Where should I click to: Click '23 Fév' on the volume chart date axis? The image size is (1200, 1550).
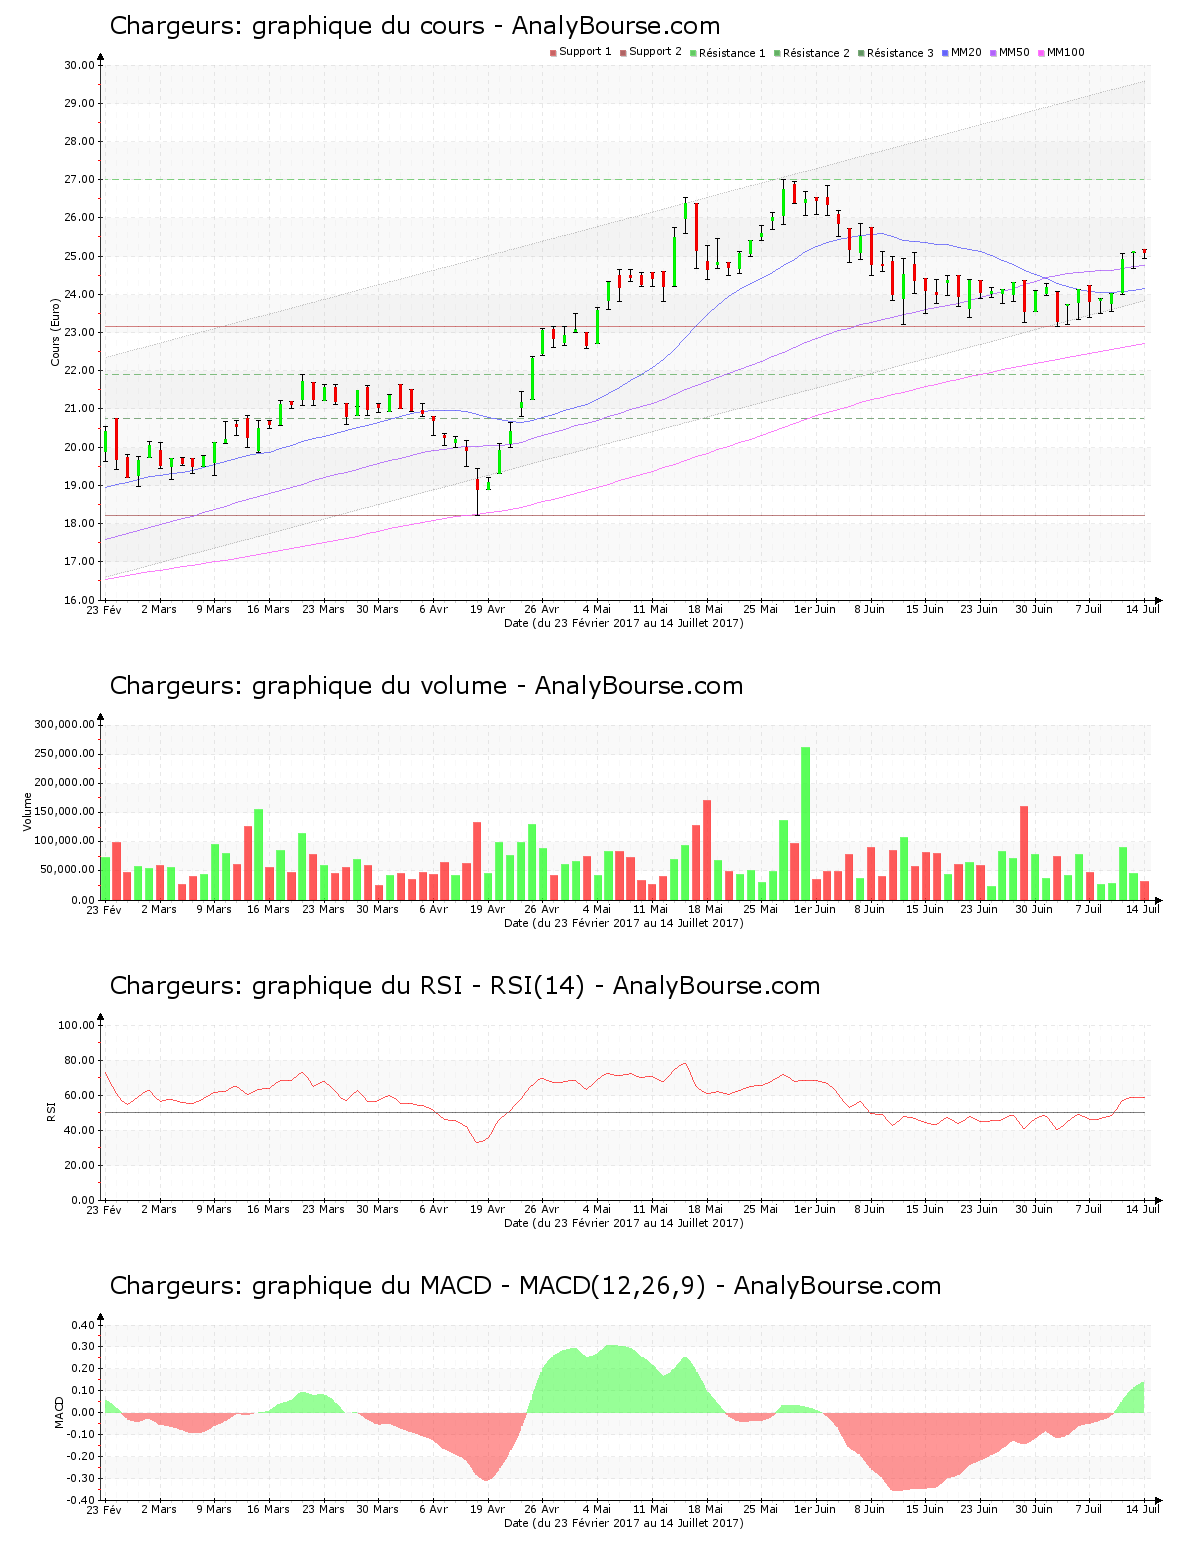pyautogui.click(x=103, y=909)
